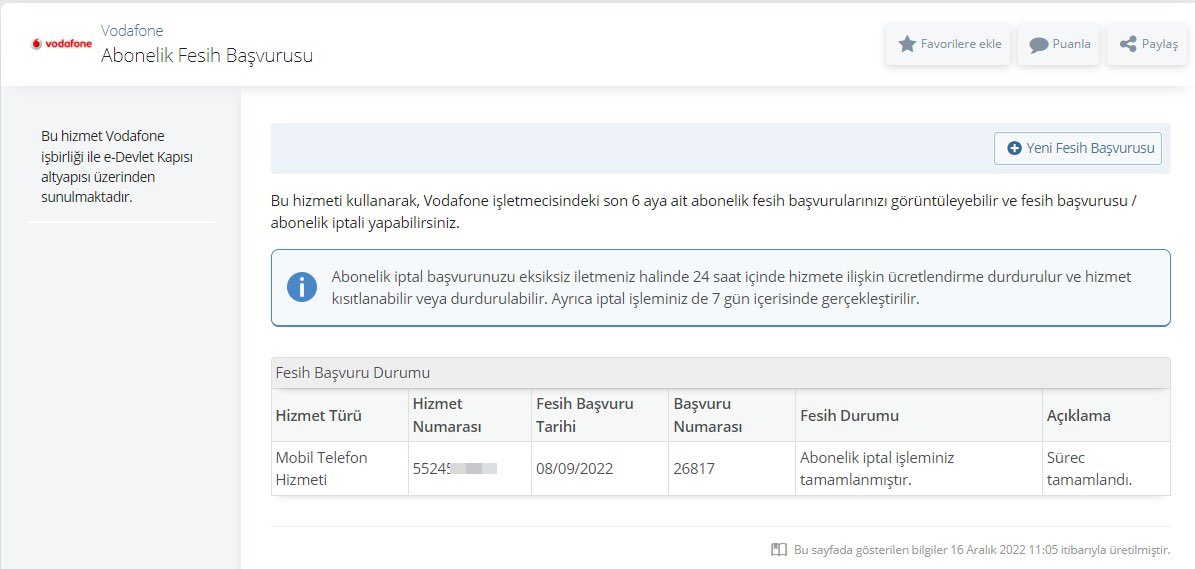
Task: Click the plus icon in Yeni Fesih Başvurusu
Action: [1014, 149]
